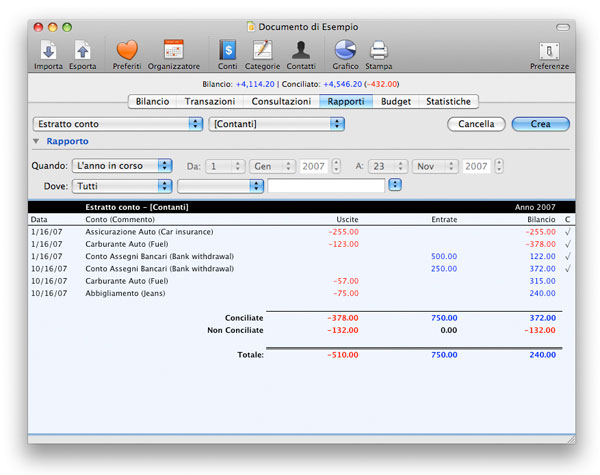The image size is (600, 475).
Task: Collapse the Rapporto disclosure triangle
Action: point(37,142)
